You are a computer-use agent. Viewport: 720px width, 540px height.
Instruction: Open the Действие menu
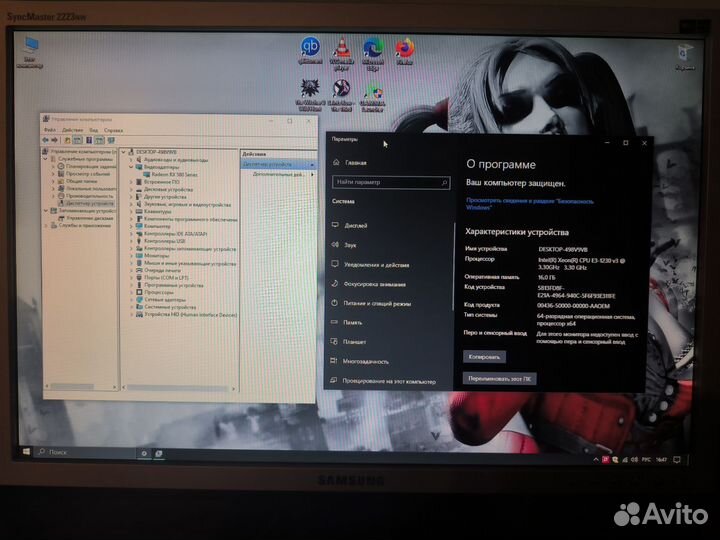click(72, 130)
